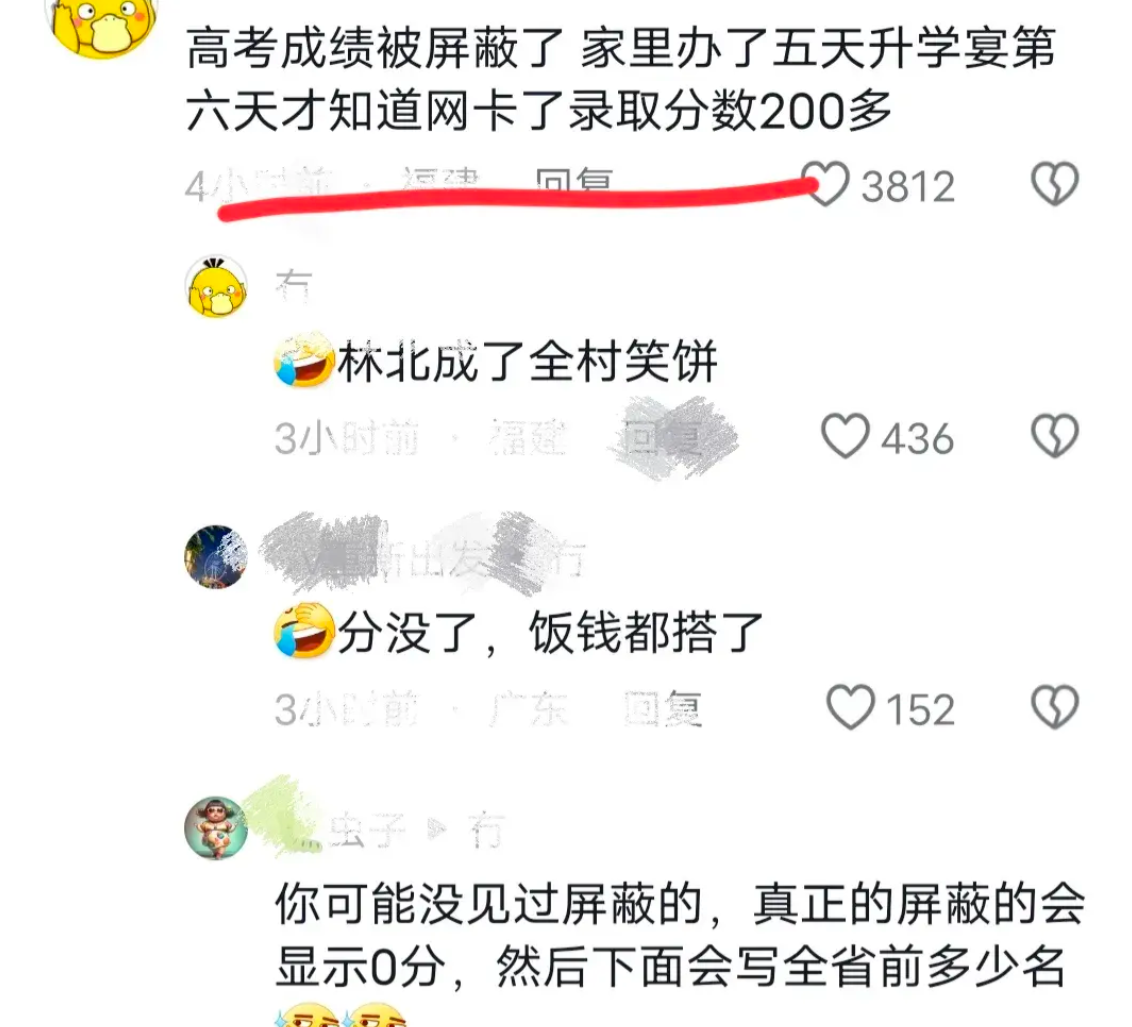The image size is (1132, 1027).
Task: Like the comment with 3812 likes
Action: pyautogui.click(x=827, y=184)
